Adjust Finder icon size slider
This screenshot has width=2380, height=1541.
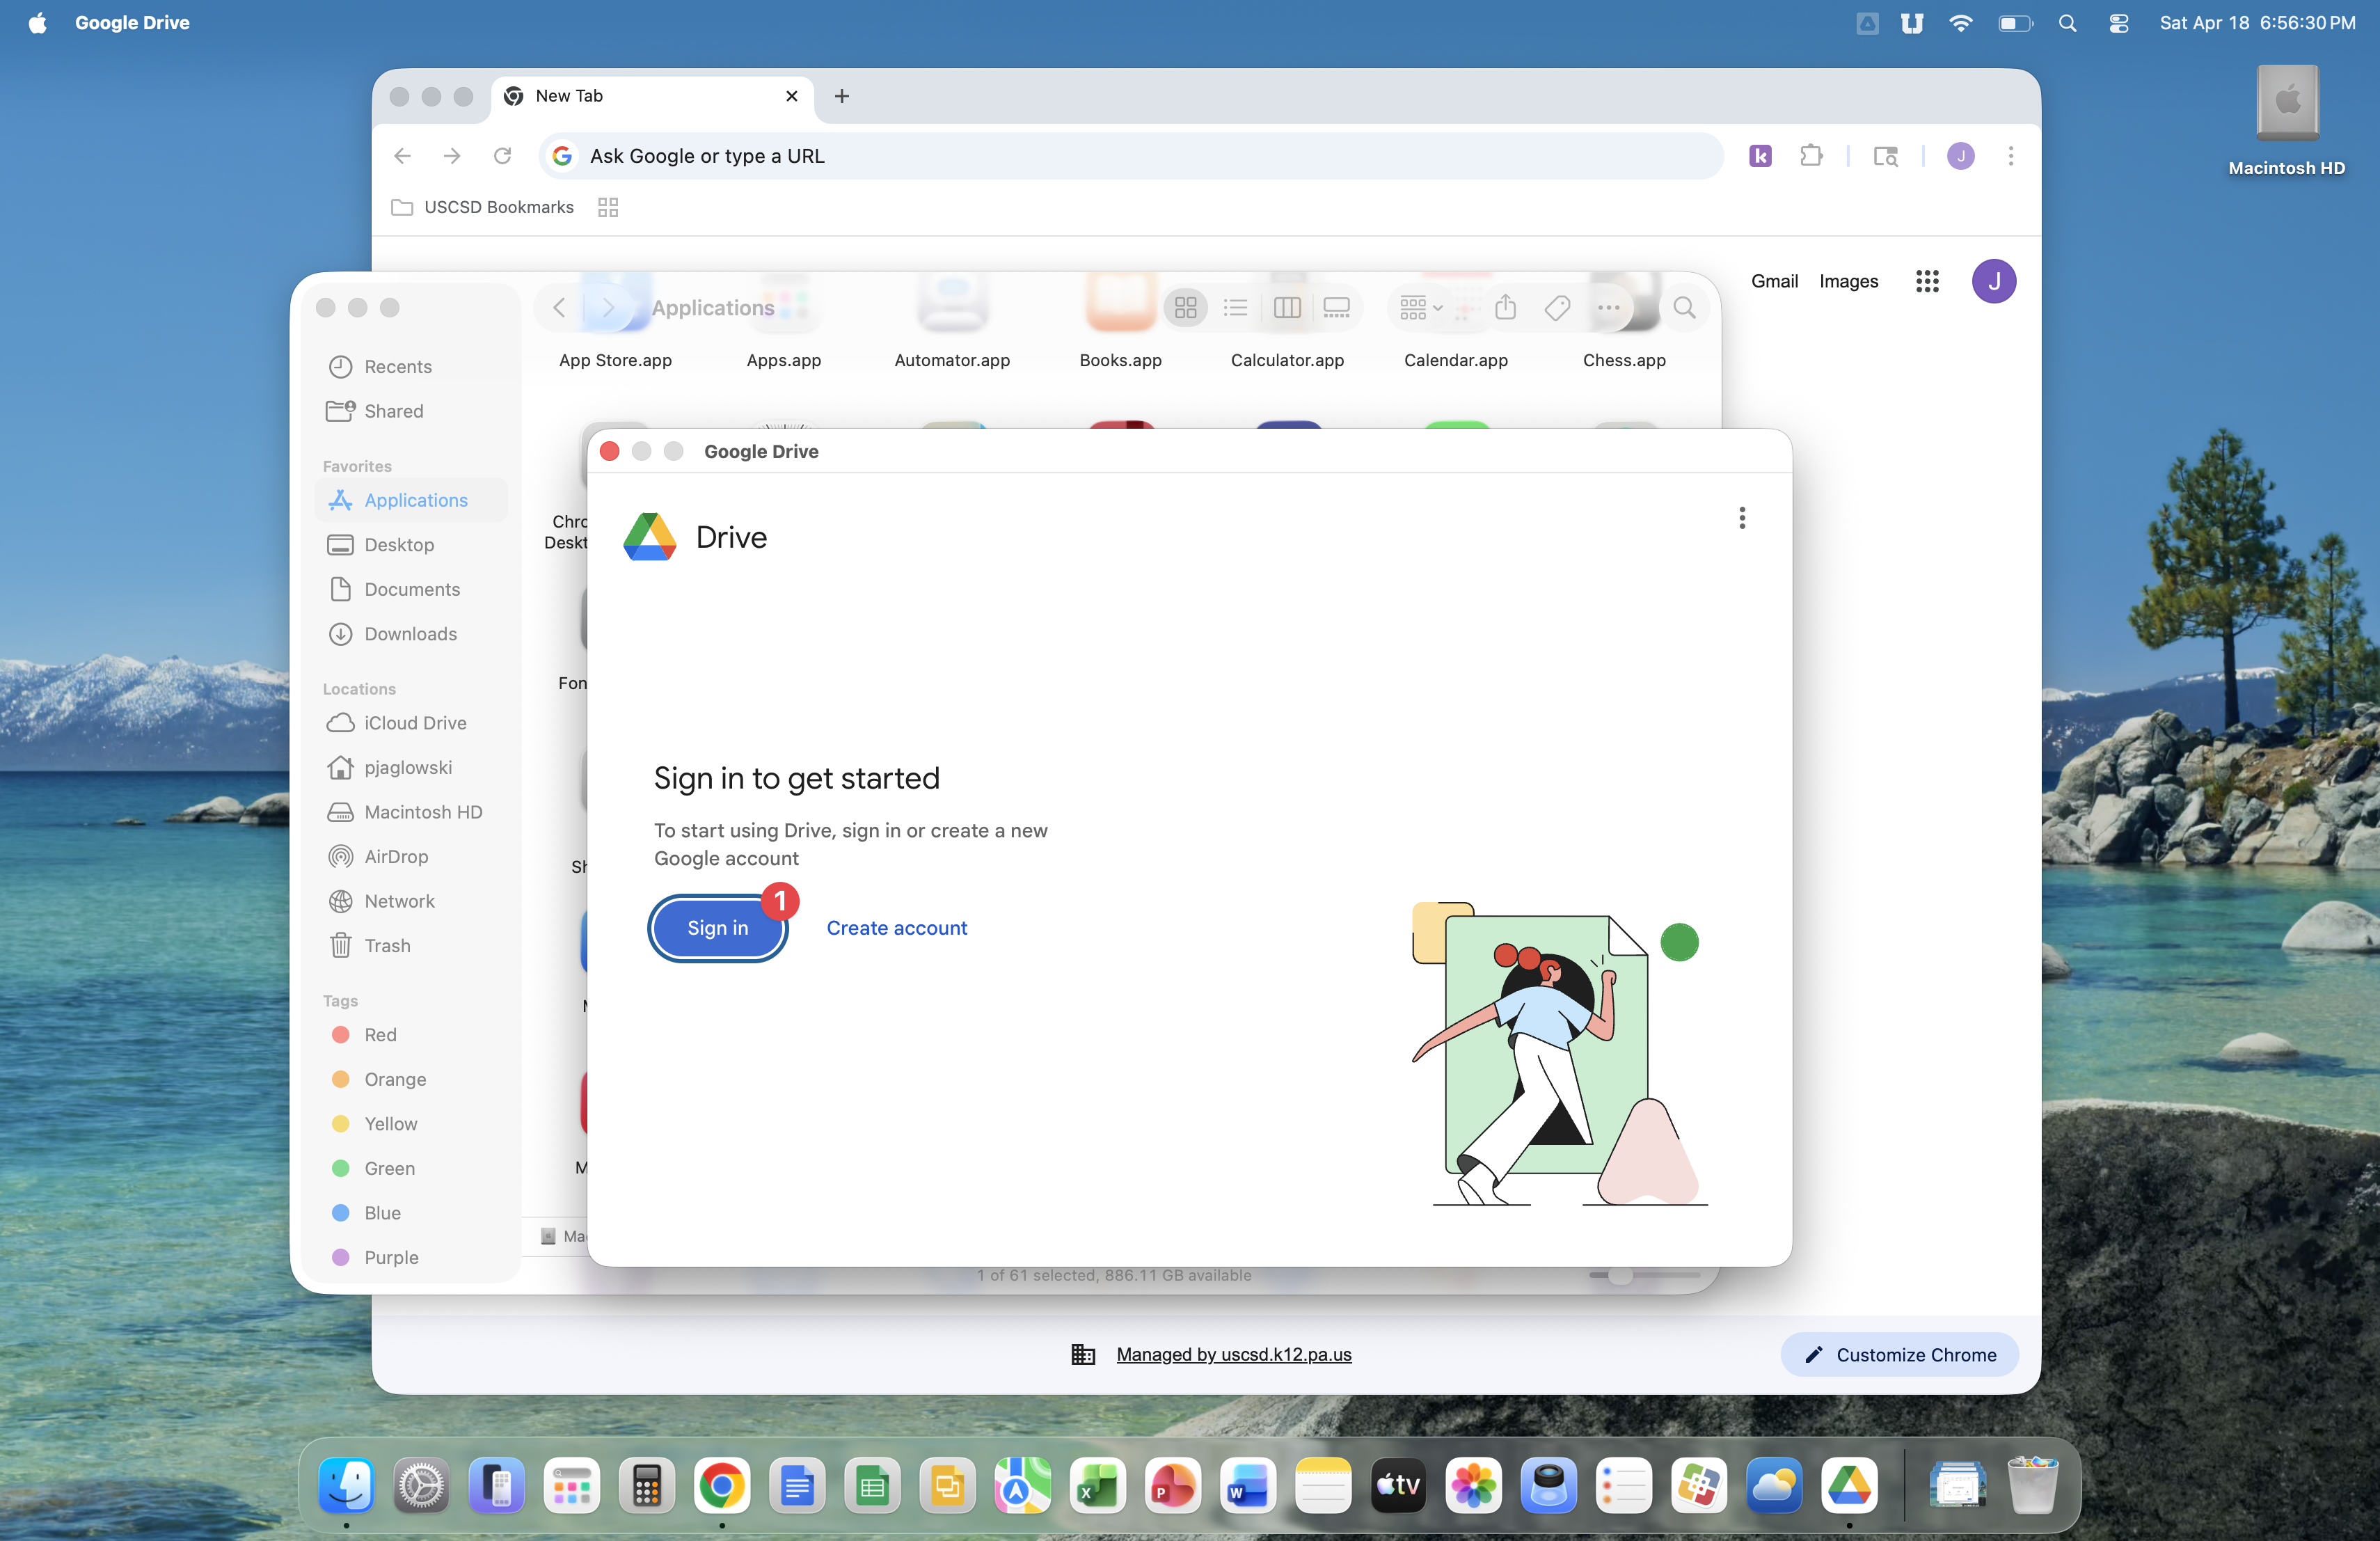tap(1620, 1275)
